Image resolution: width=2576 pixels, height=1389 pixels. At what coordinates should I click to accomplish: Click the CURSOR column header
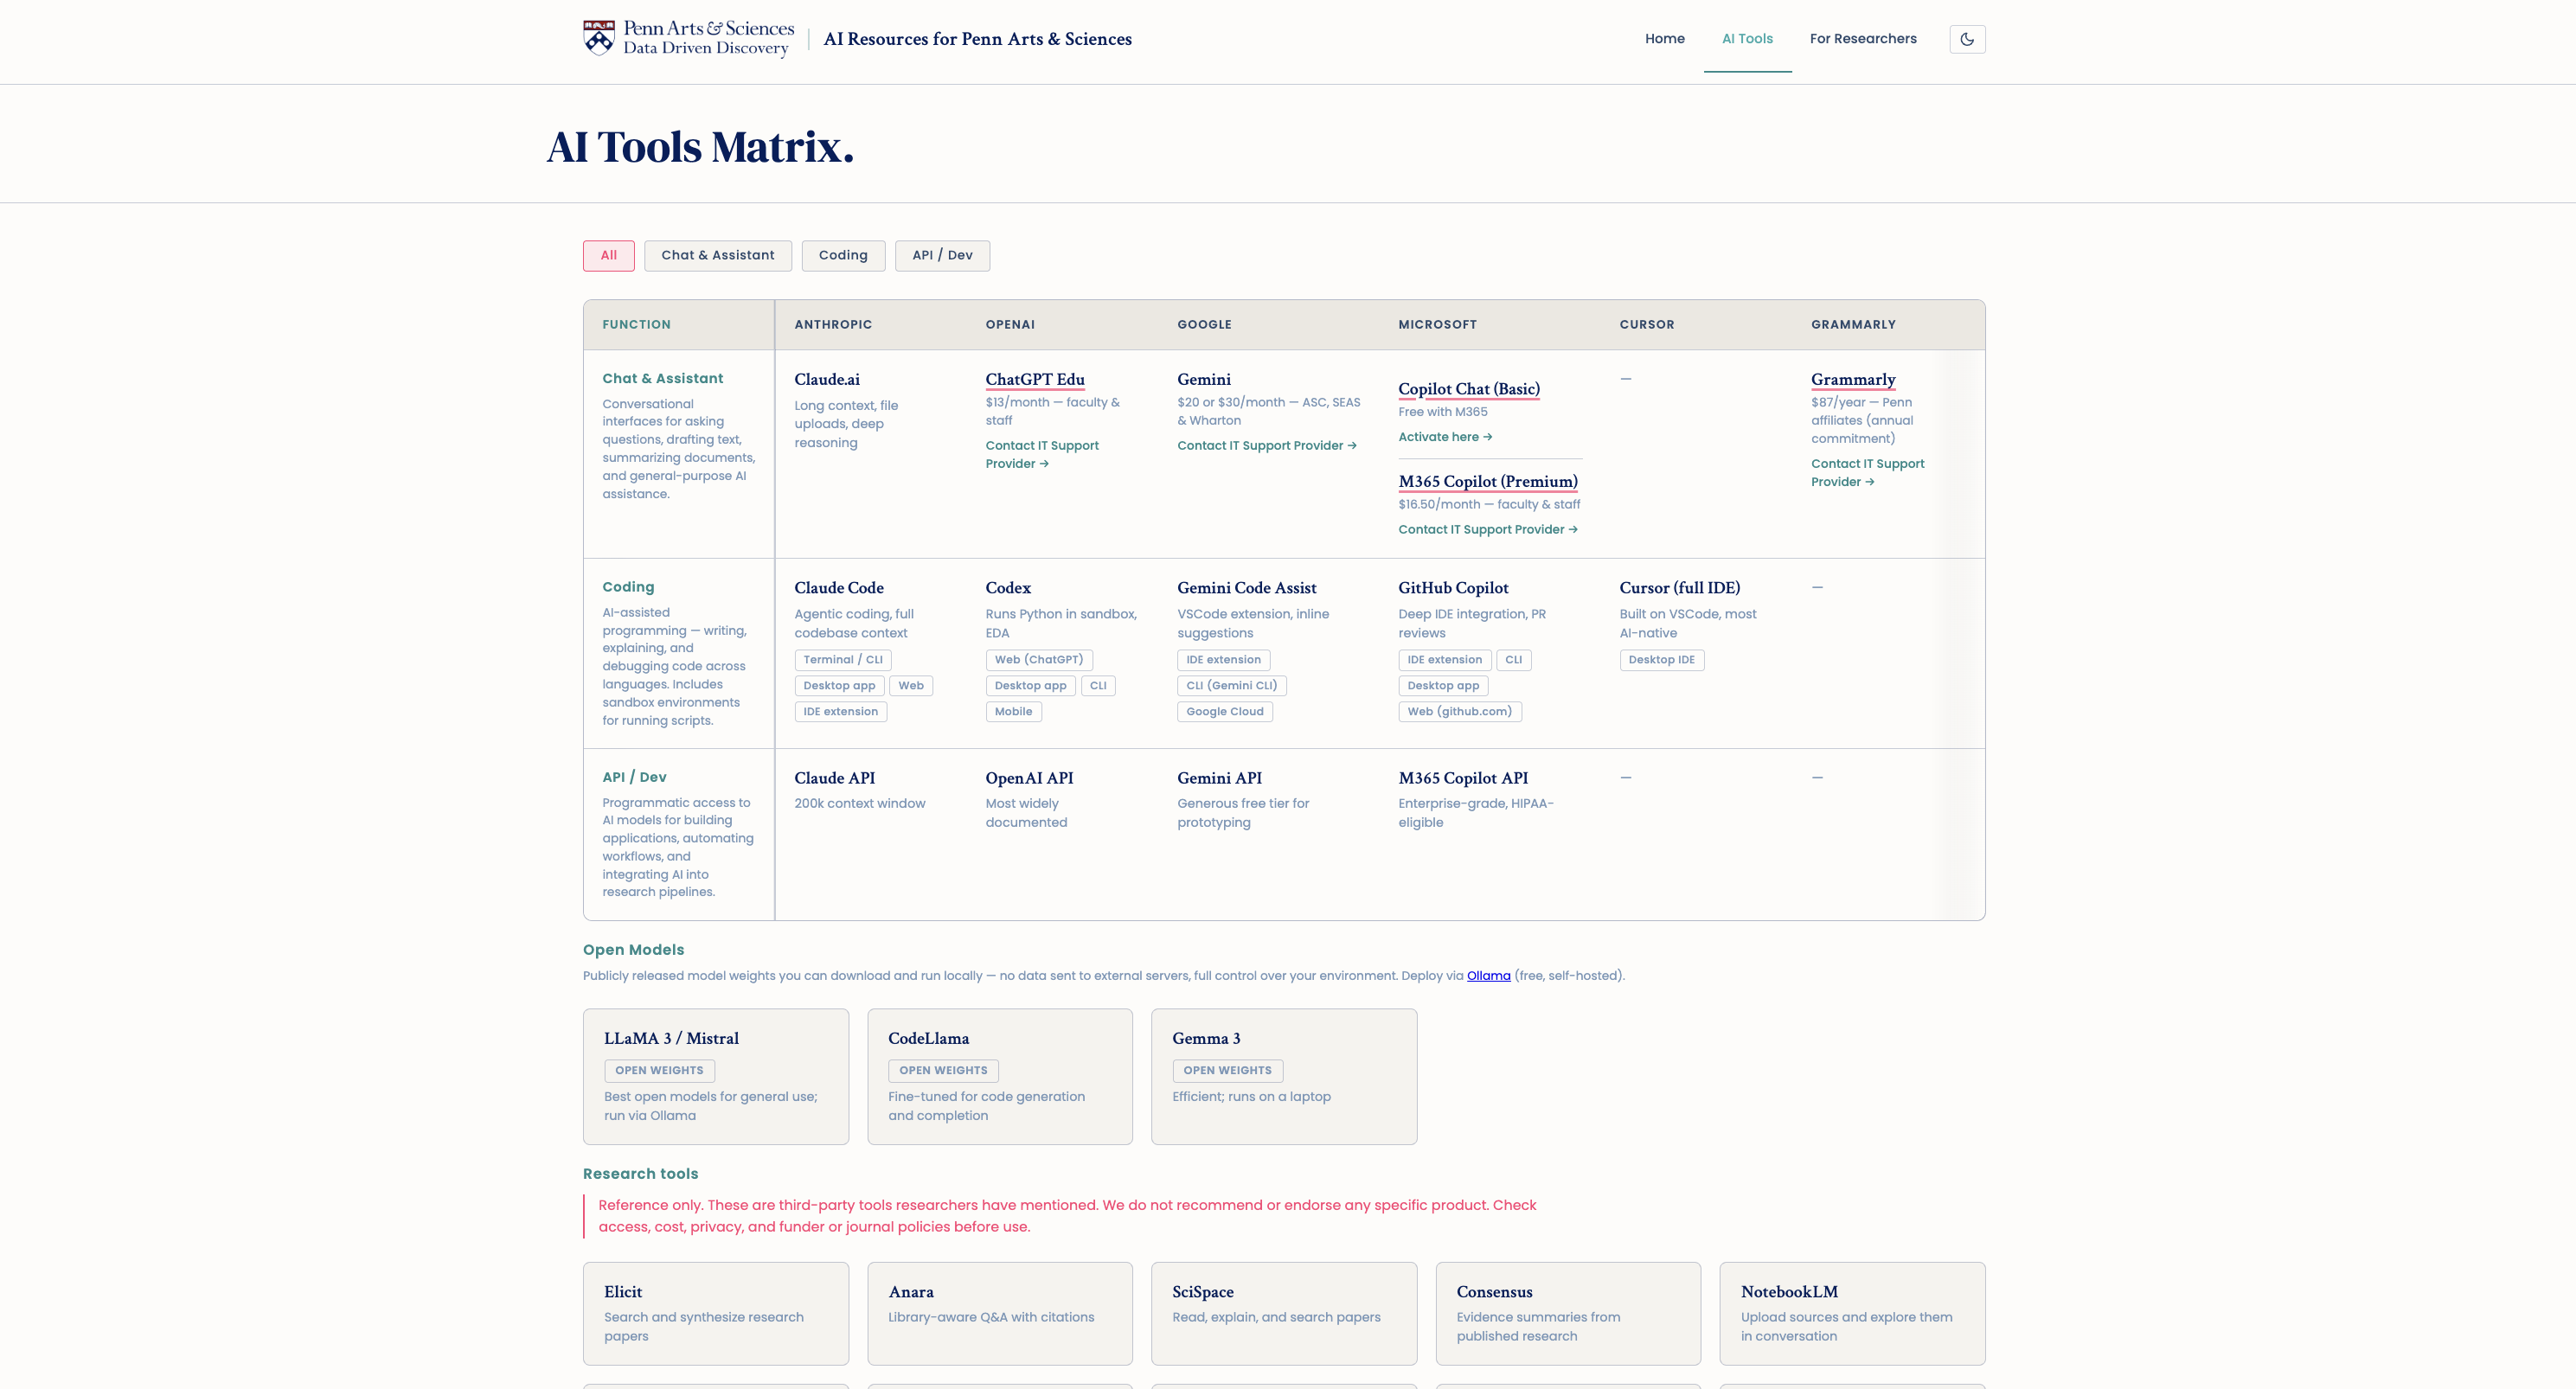coord(1647,325)
